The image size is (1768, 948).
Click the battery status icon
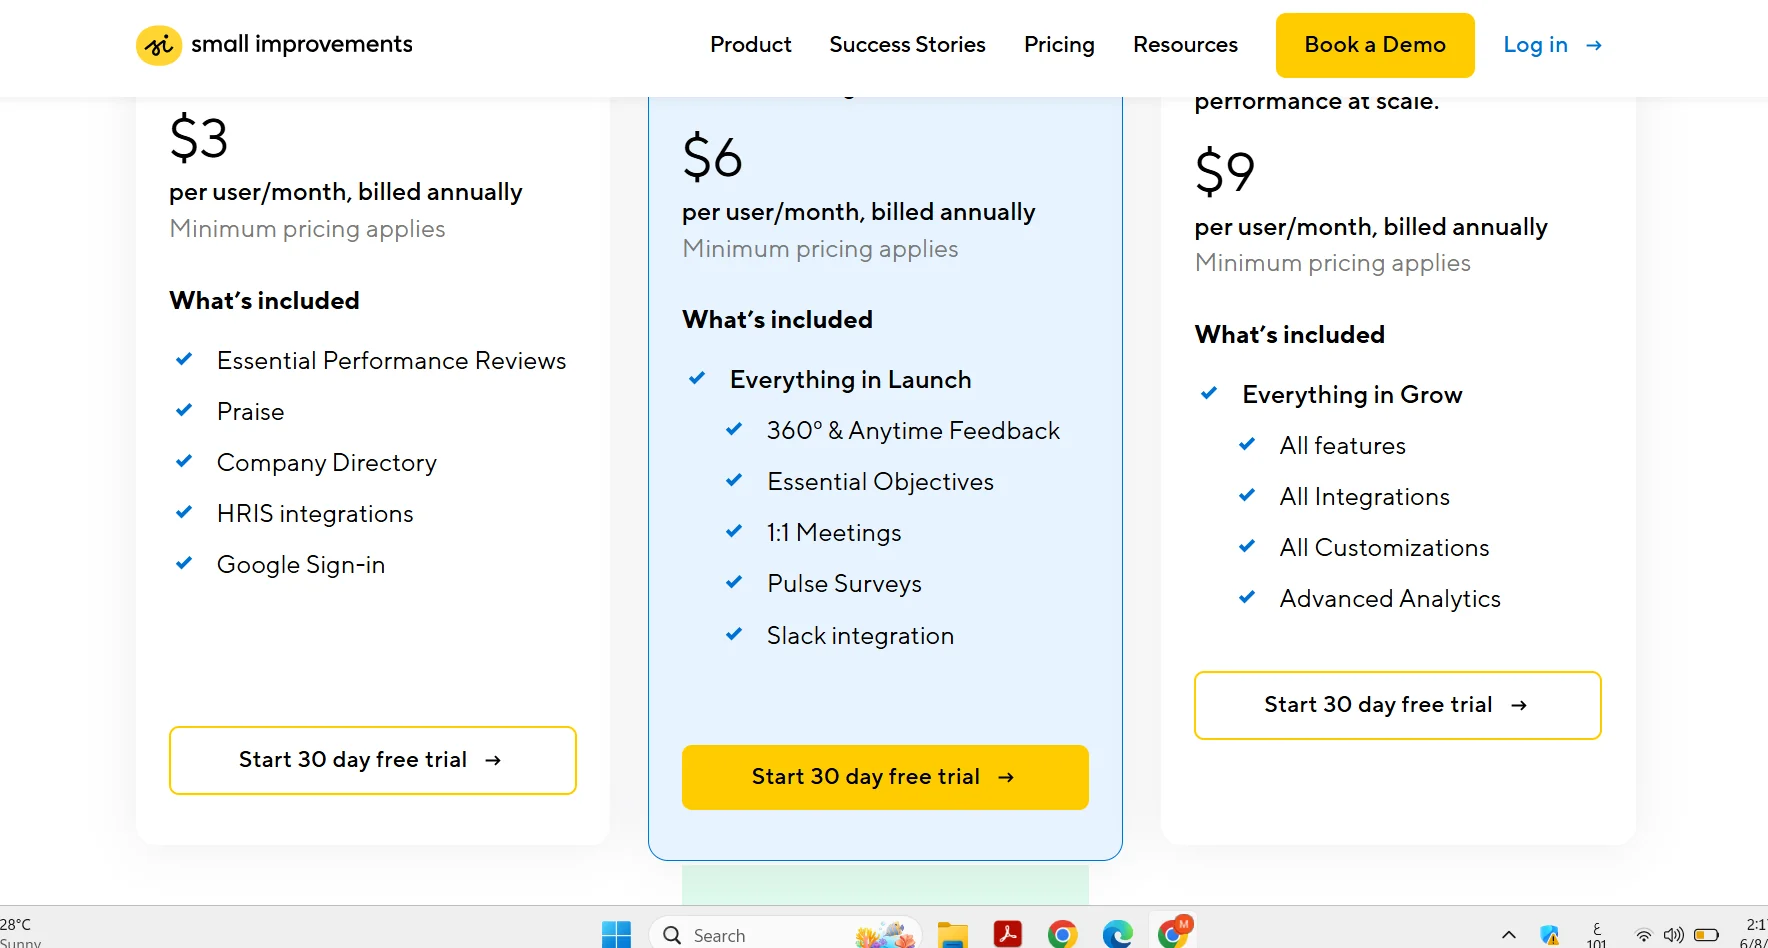click(1706, 936)
